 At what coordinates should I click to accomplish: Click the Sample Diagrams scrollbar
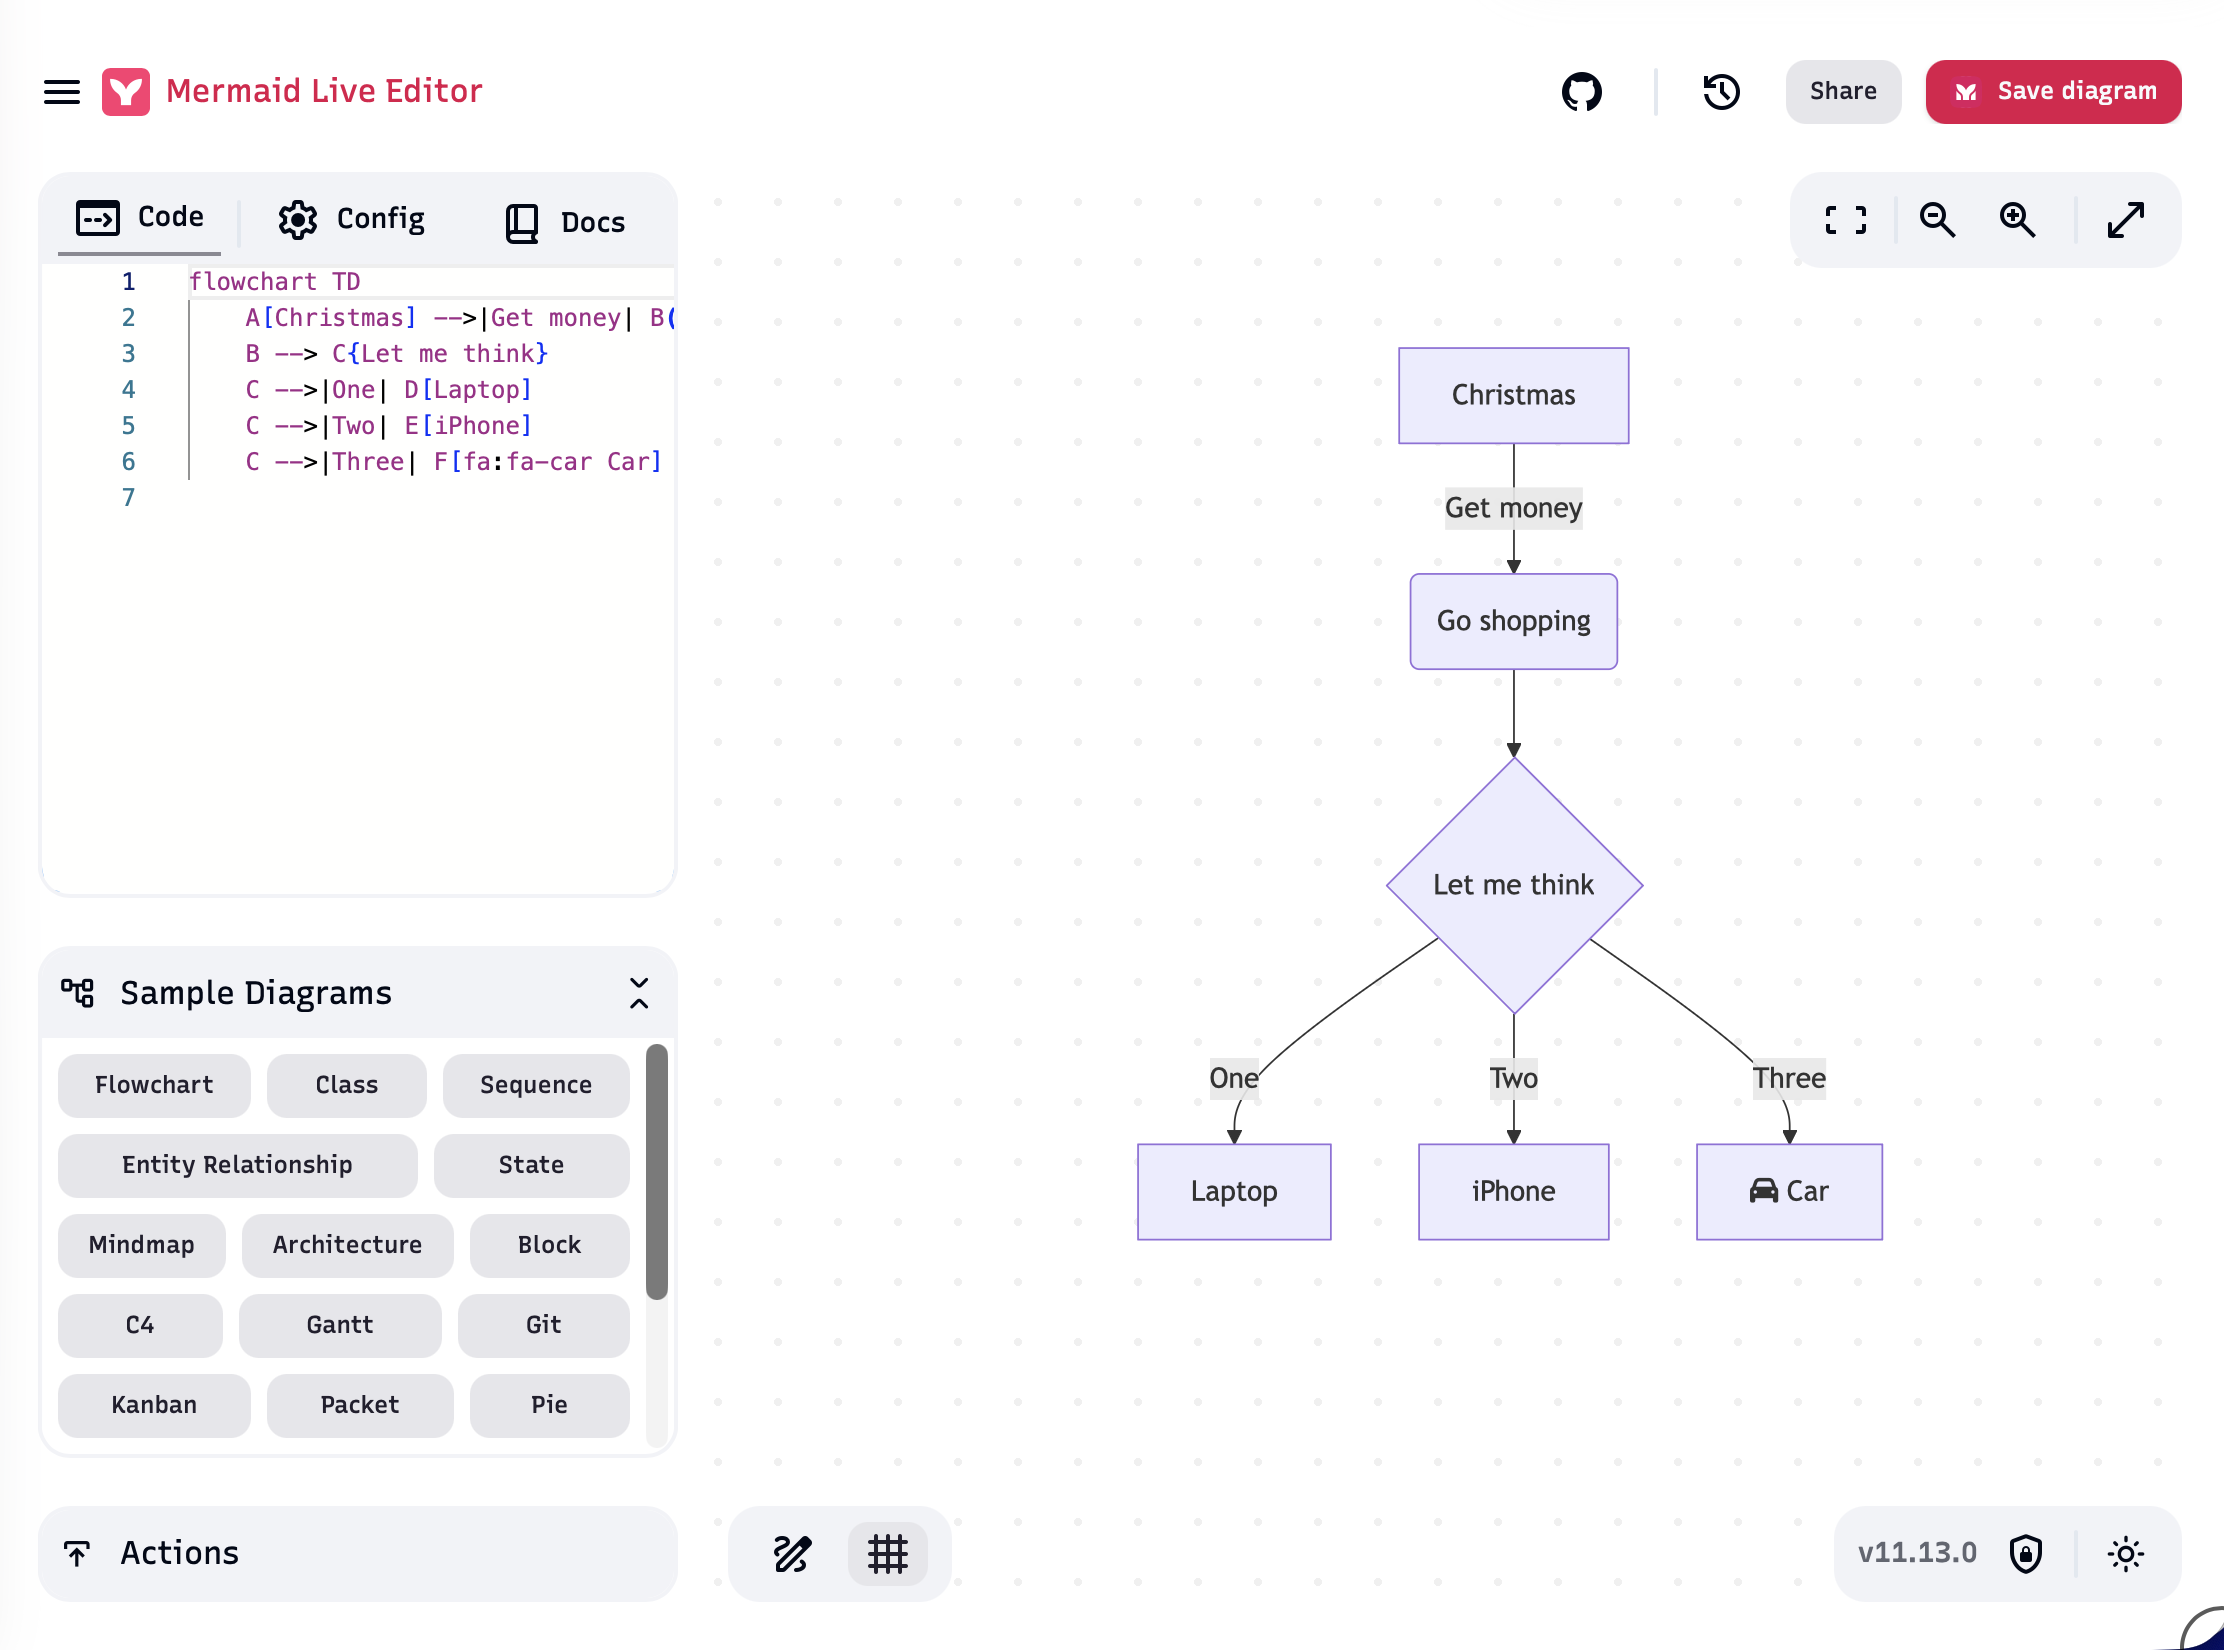[x=656, y=1171]
